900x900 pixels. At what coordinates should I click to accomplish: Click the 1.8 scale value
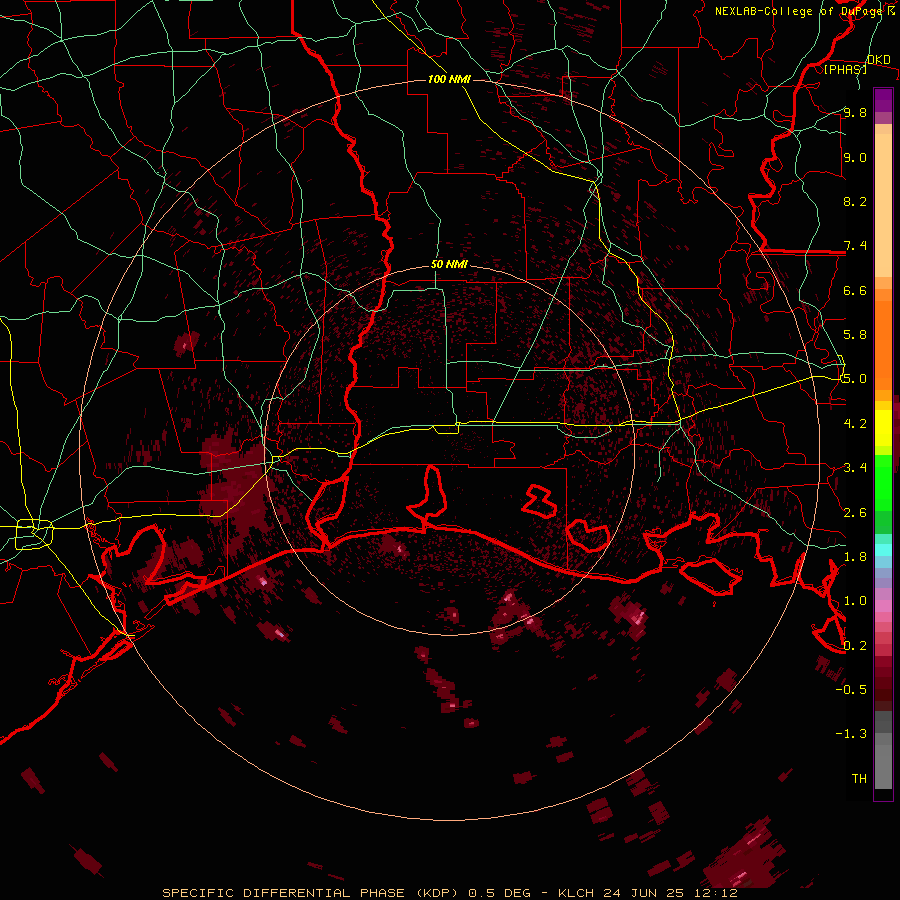coord(855,557)
